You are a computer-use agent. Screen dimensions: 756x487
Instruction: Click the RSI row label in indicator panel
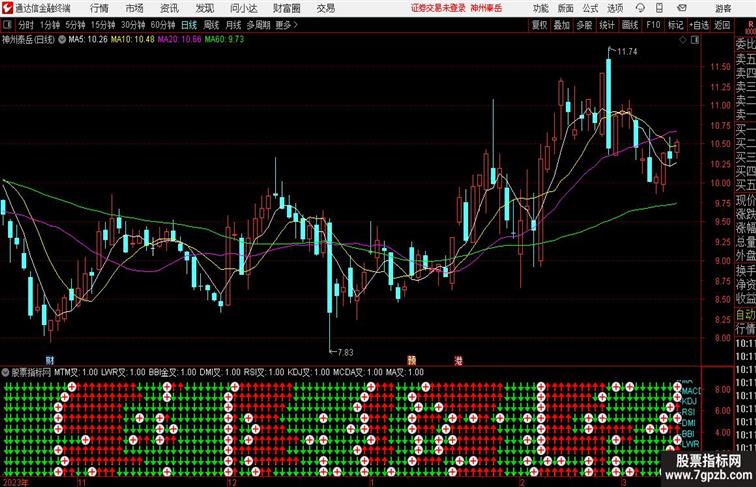click(x=688, y=412)
